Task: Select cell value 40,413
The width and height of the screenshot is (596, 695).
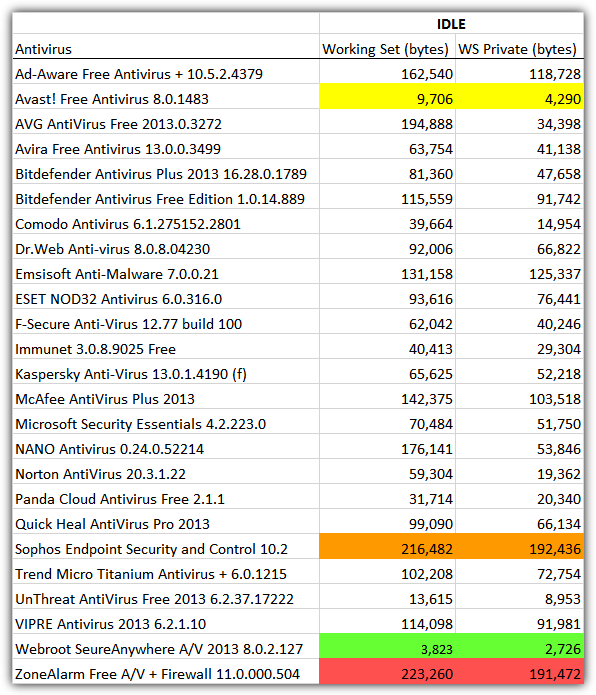Action: point(431,349)
